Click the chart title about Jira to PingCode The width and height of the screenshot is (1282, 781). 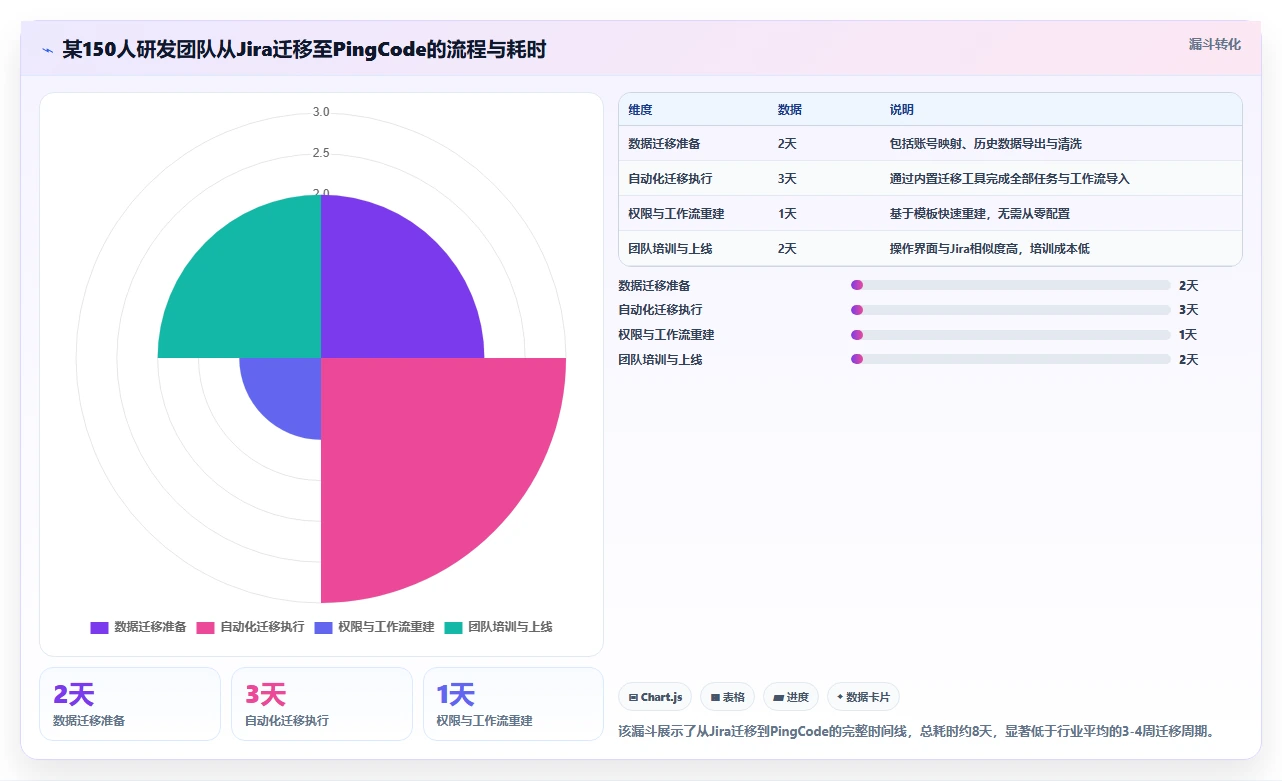point(304,50)
